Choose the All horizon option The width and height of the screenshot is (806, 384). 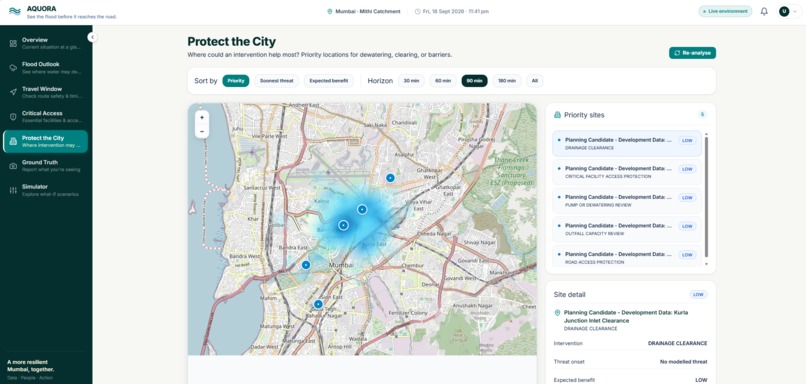[x=535, y=81]
